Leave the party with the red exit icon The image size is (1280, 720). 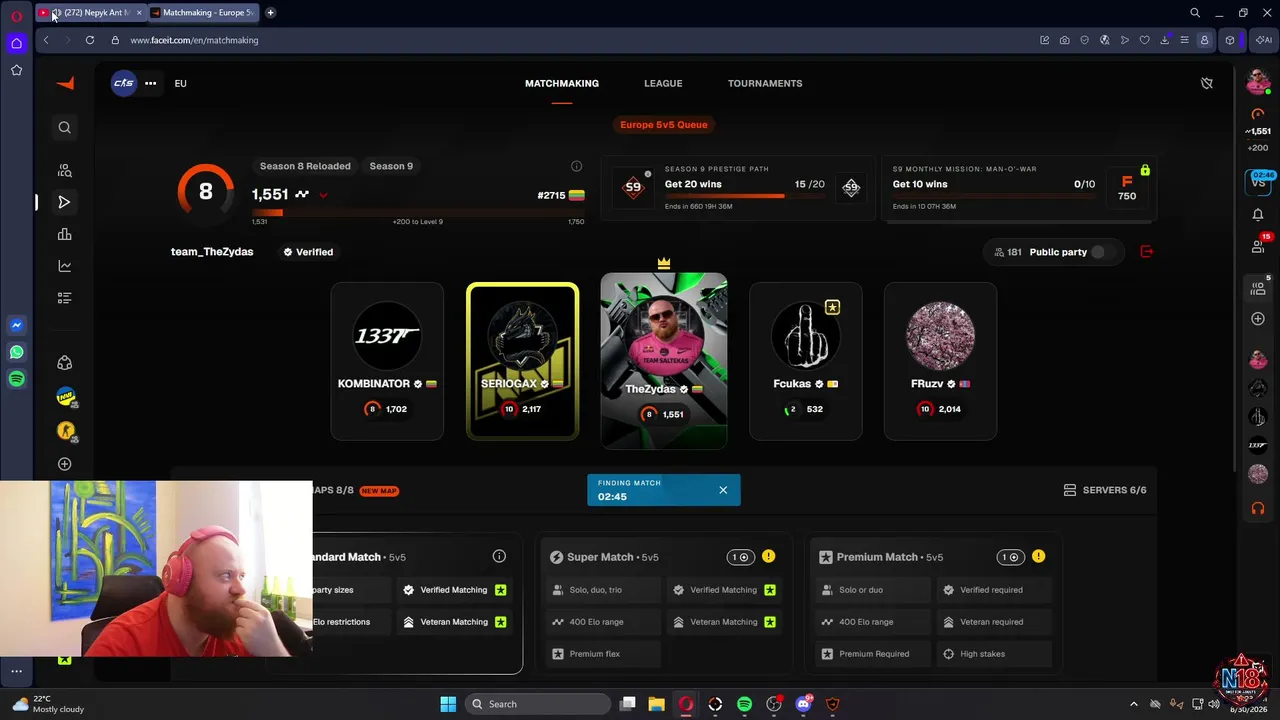(1147, 252)
